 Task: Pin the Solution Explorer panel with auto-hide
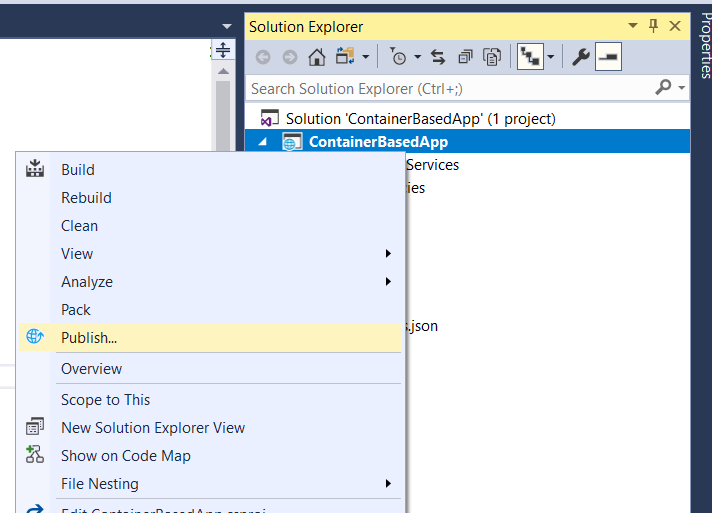[x=653, y=26]
